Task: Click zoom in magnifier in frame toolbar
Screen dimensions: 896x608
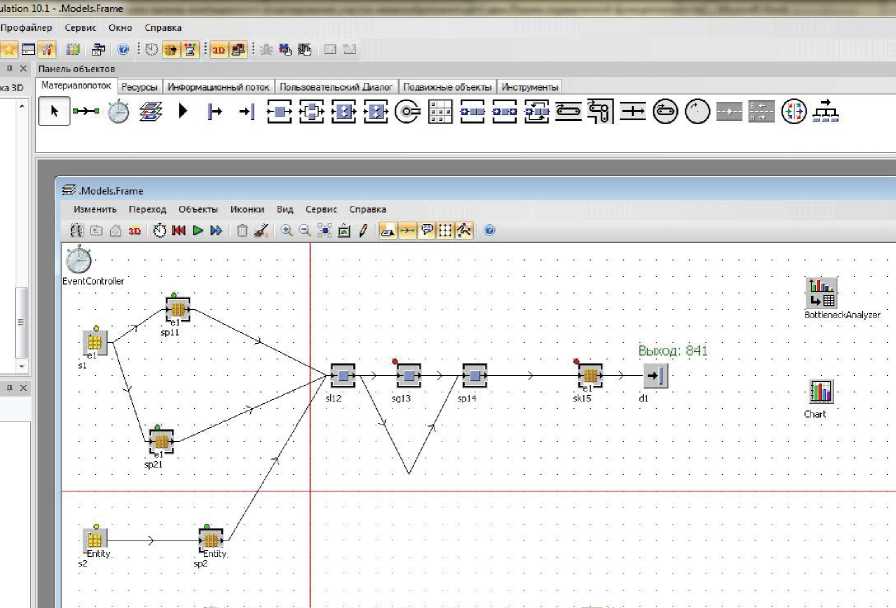Action: (x=287, y=231)
